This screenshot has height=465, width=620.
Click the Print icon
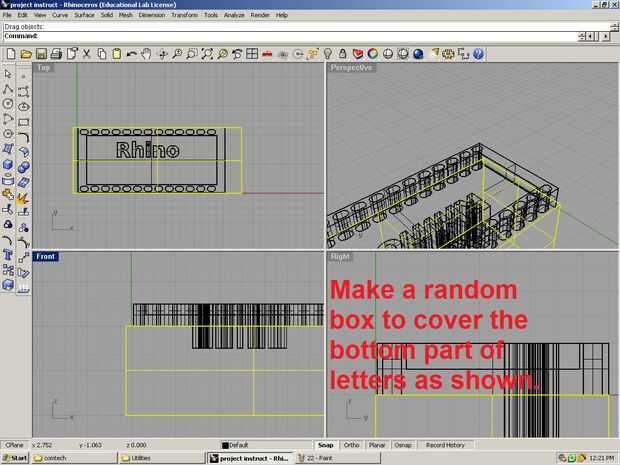pyautogui.click(x=56, y=54)
